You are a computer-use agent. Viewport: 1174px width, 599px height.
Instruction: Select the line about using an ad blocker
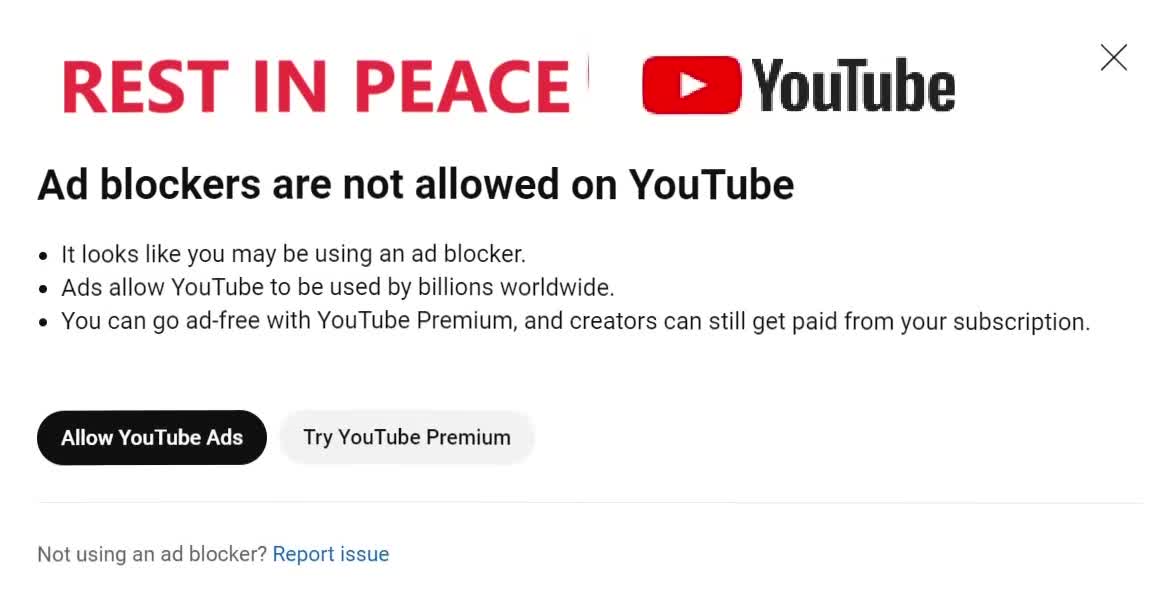[x=294, y=255]
